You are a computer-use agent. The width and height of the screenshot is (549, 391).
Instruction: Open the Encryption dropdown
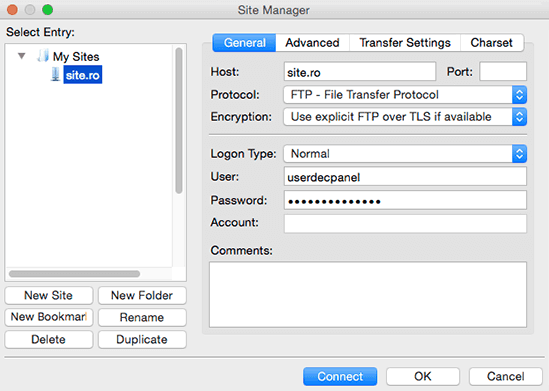coord(405,117)
